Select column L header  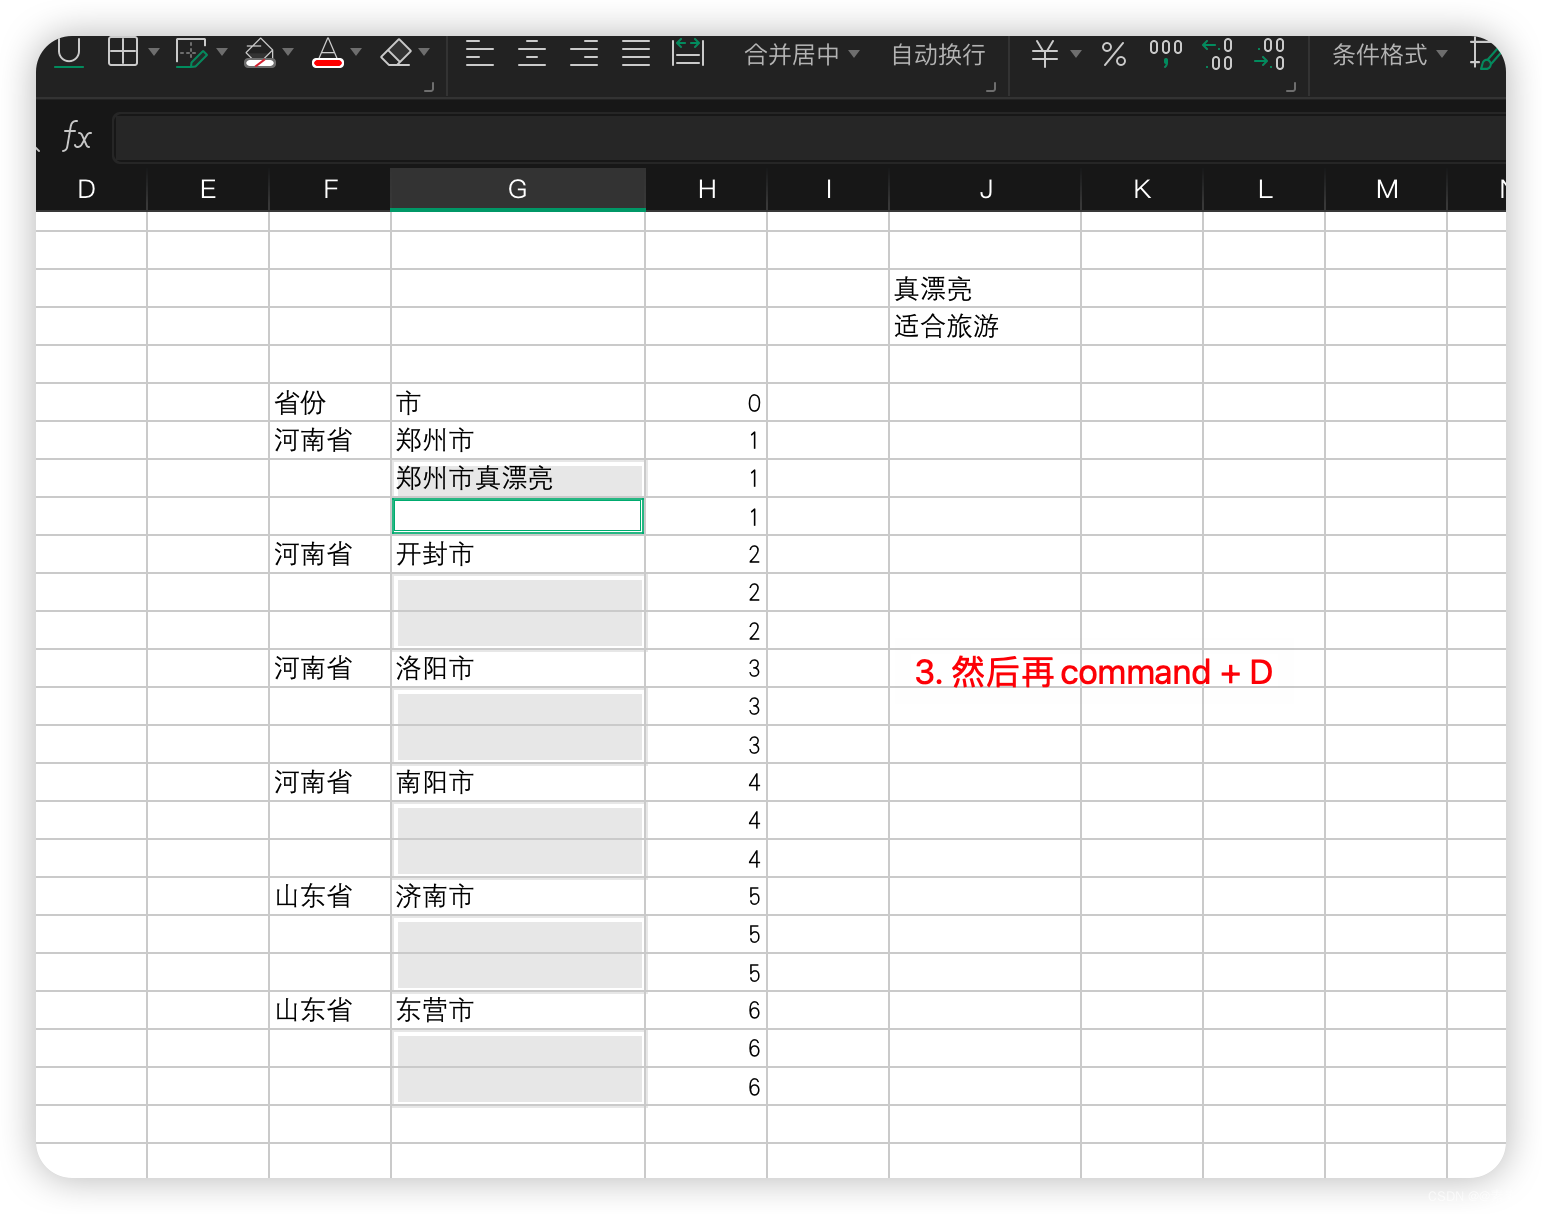[1264, 189]
